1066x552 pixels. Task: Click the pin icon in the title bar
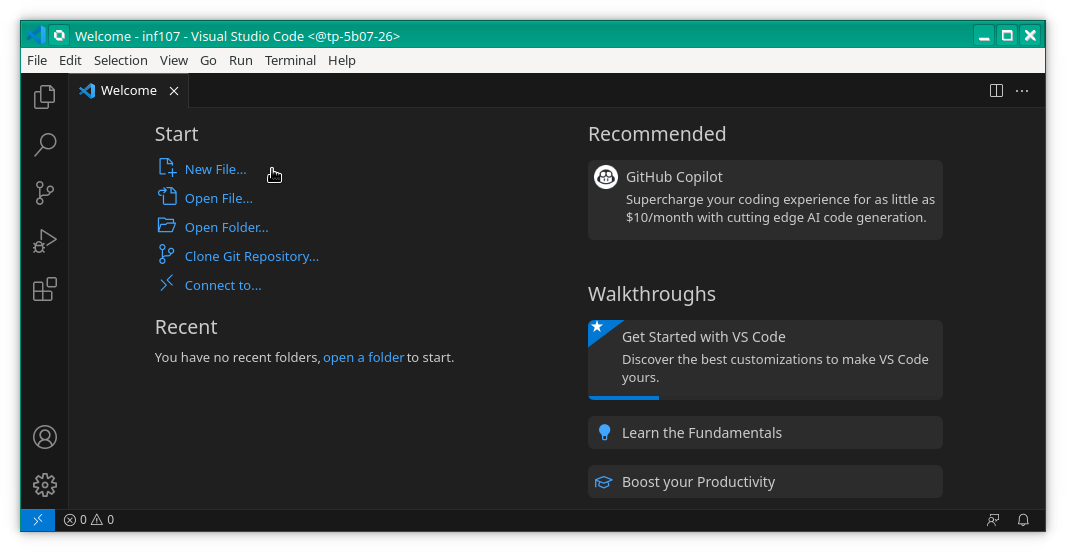[59, 35]
